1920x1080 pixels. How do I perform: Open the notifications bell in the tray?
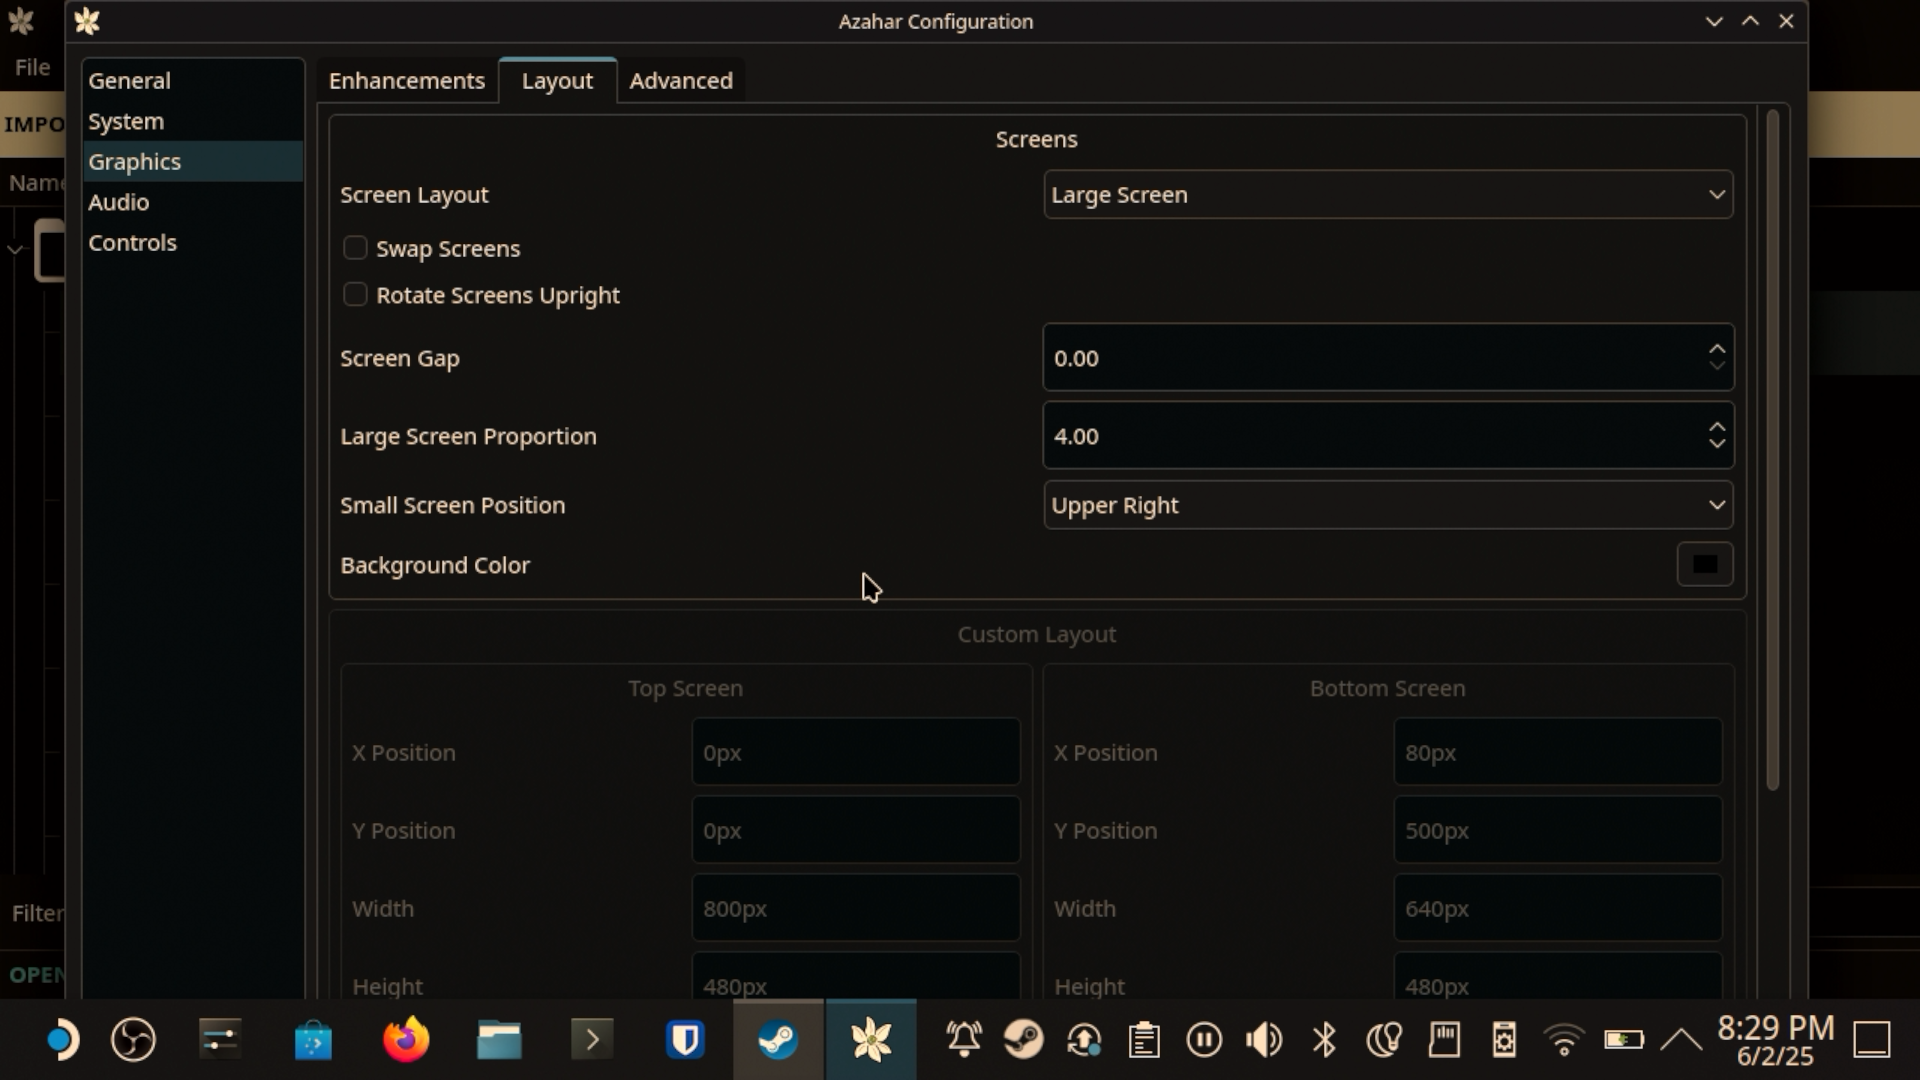[x=964, y=1040]
